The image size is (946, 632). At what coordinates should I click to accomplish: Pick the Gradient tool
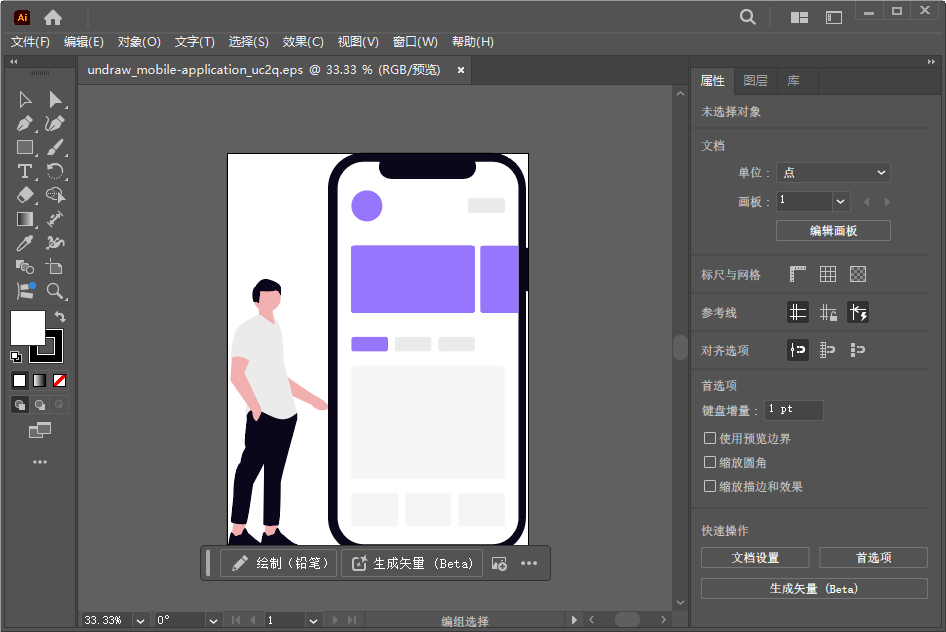coord(25,219)
